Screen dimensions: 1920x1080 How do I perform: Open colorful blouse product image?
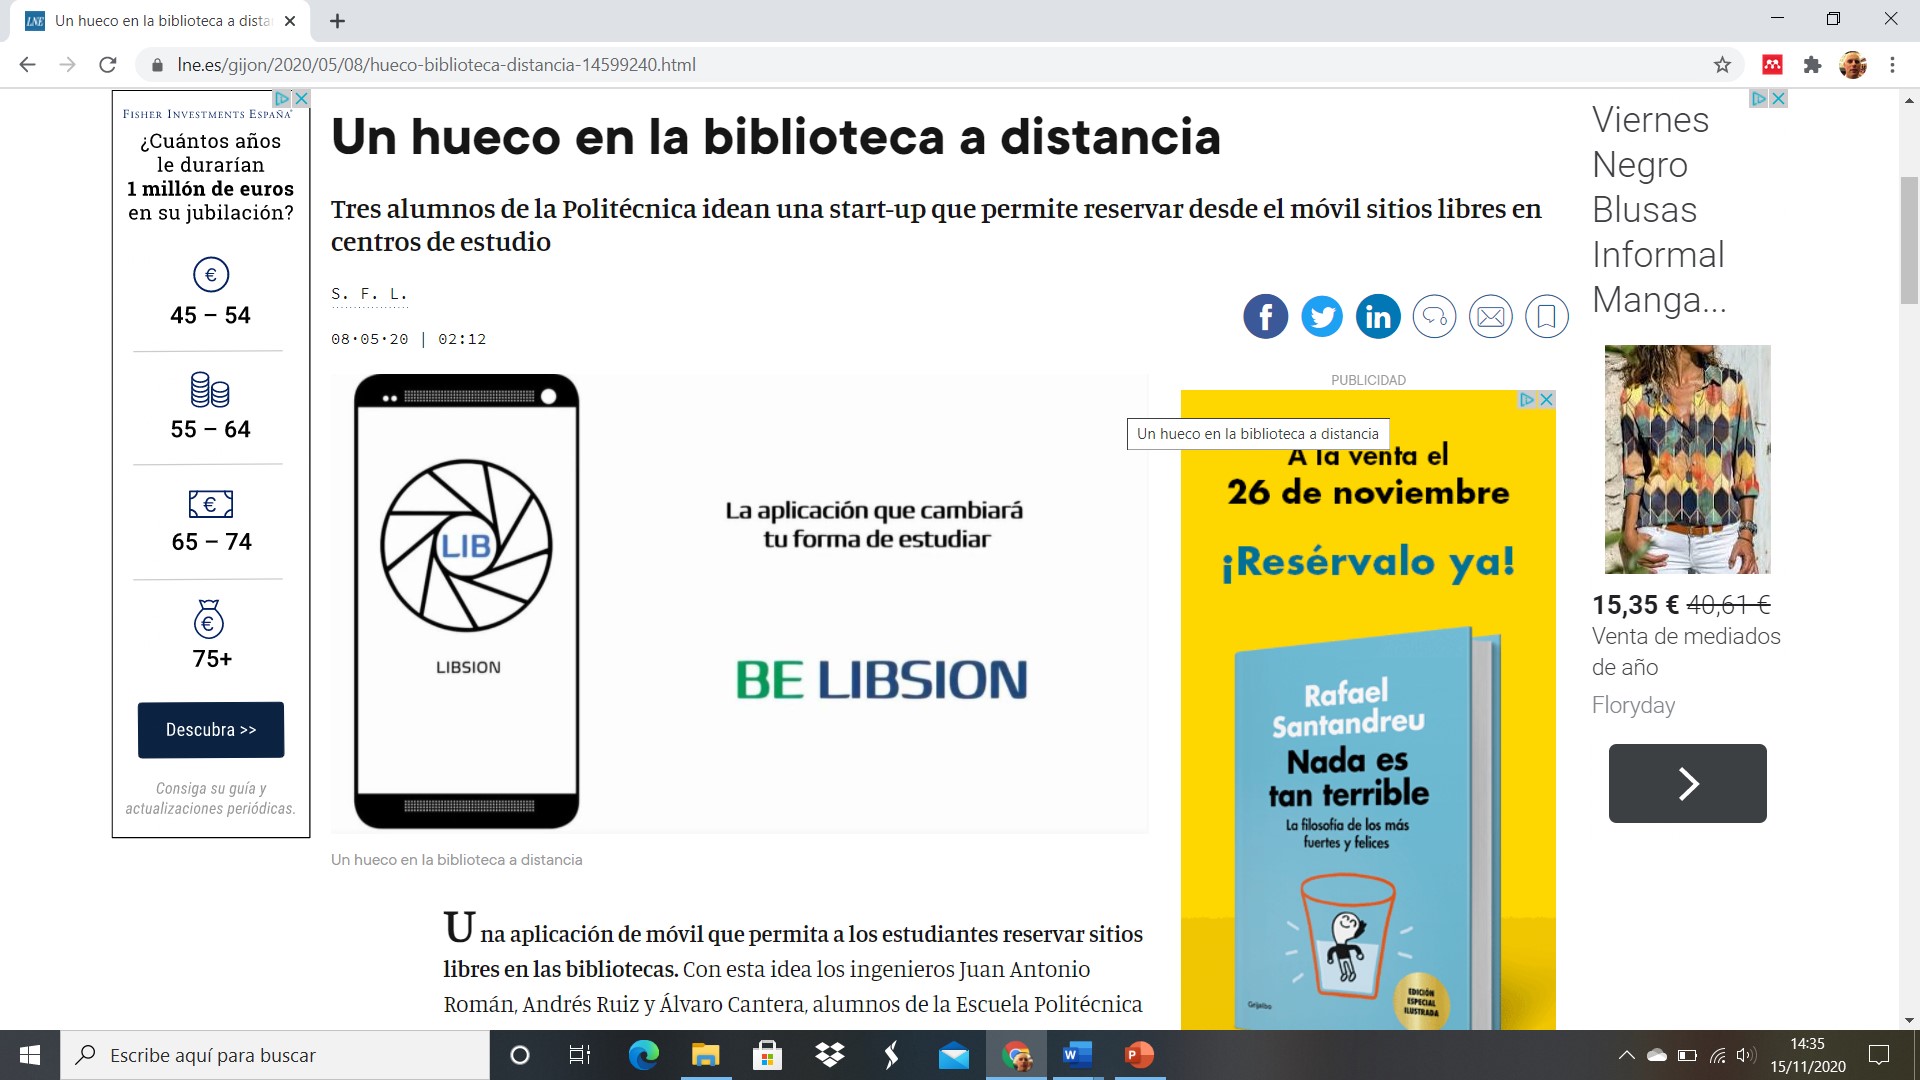pos(1687,459)
